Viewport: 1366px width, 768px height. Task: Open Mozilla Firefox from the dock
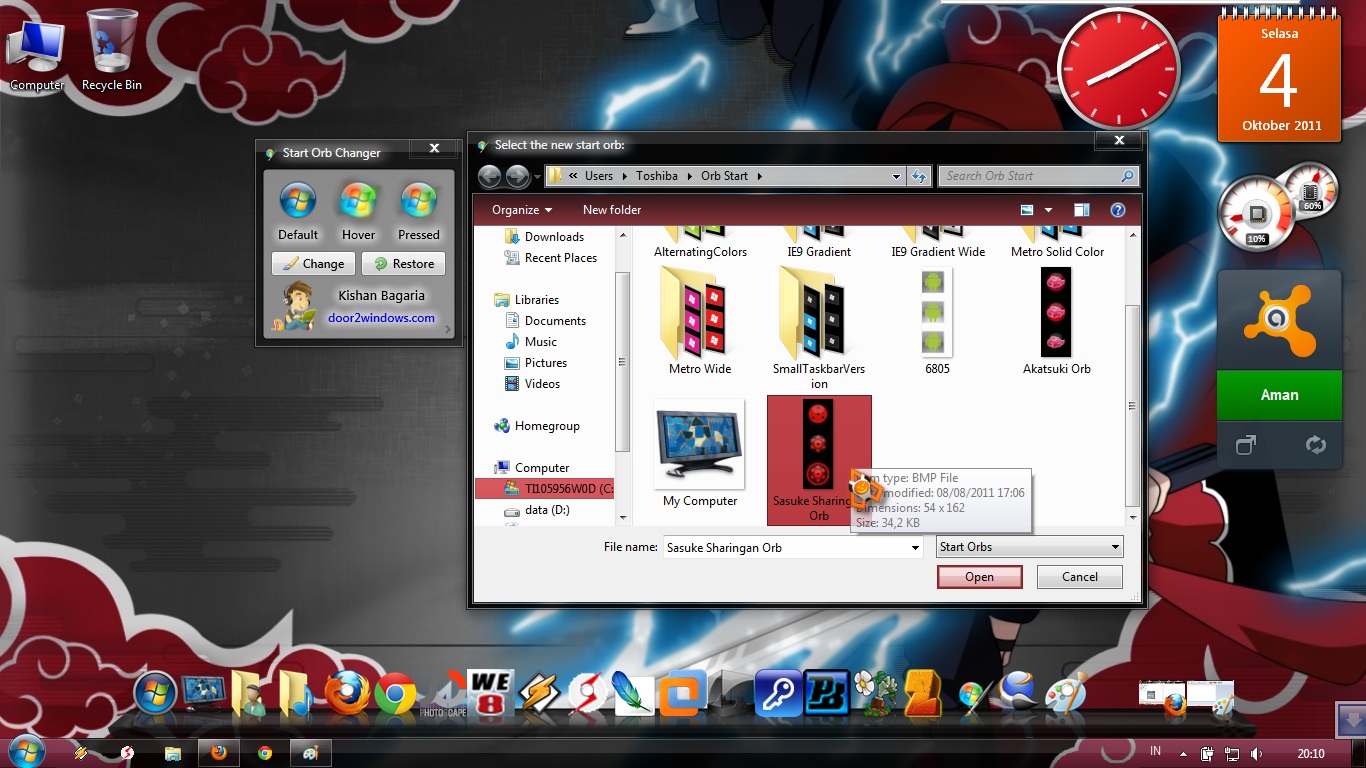[x=347, y=692]
